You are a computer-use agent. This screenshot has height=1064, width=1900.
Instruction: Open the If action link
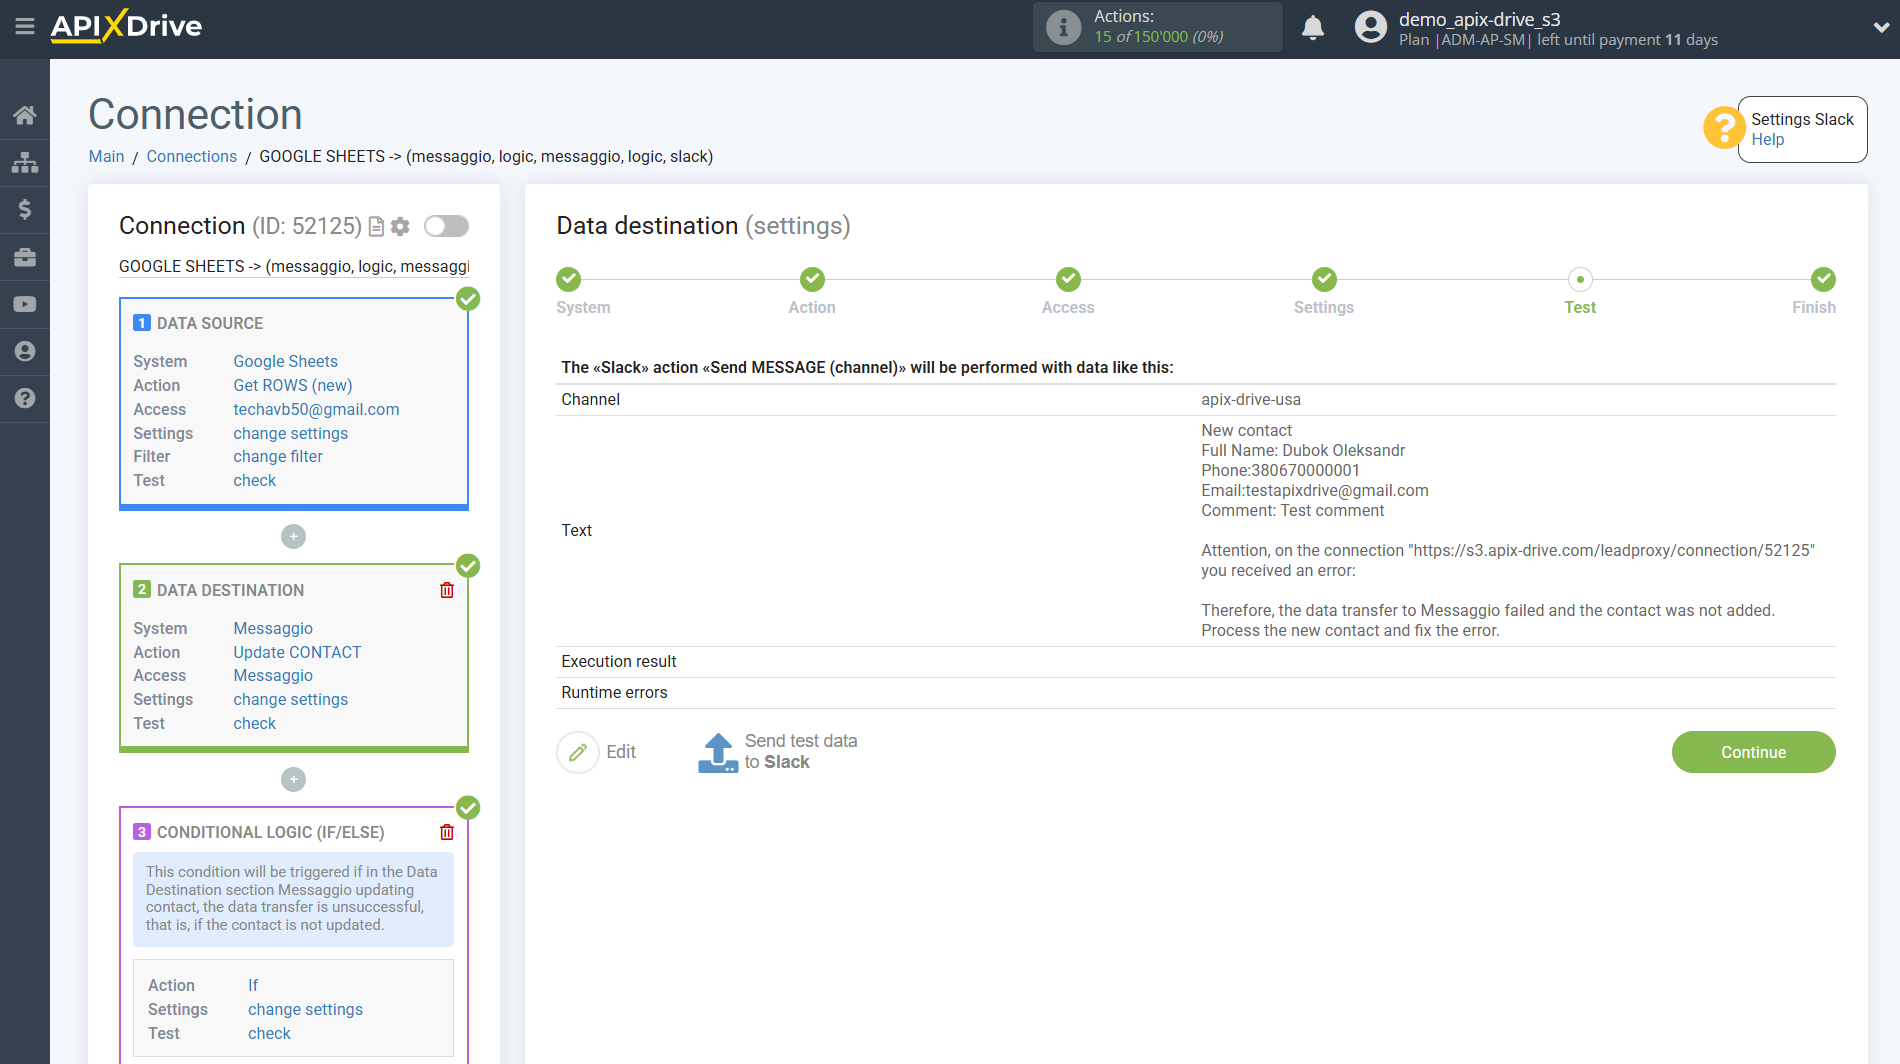pyautogui.click(x=253, y=985)
